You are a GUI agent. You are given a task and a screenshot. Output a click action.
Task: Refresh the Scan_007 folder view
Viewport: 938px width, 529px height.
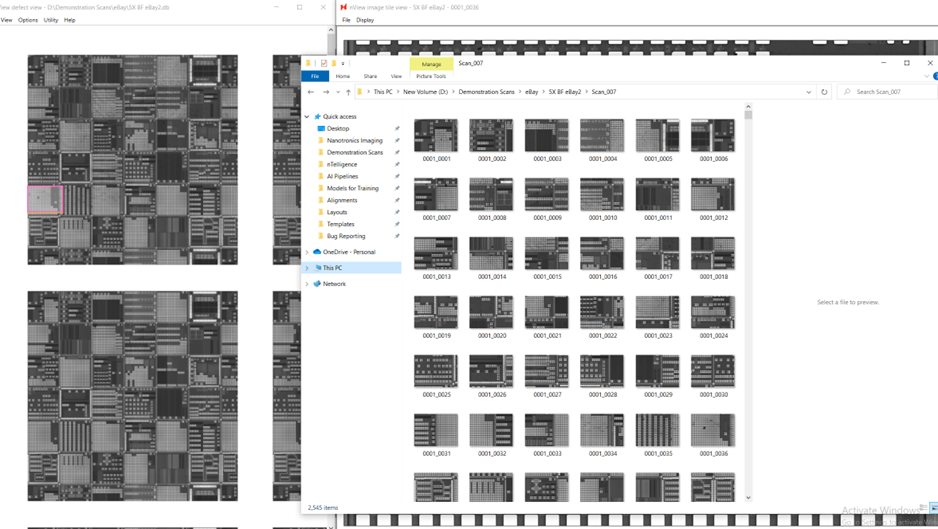[x=824, y=92]
